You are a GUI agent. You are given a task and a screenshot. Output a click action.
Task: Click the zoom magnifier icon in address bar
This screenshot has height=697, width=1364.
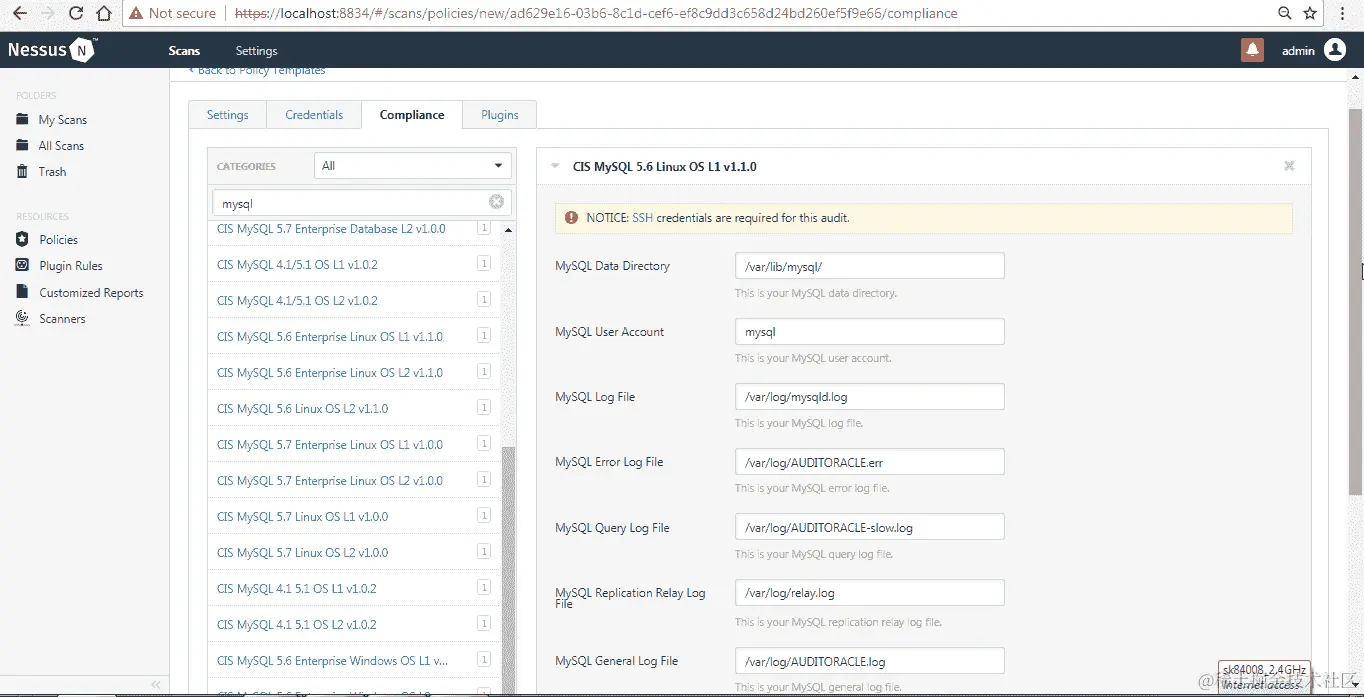click(x=1285, y=13)
